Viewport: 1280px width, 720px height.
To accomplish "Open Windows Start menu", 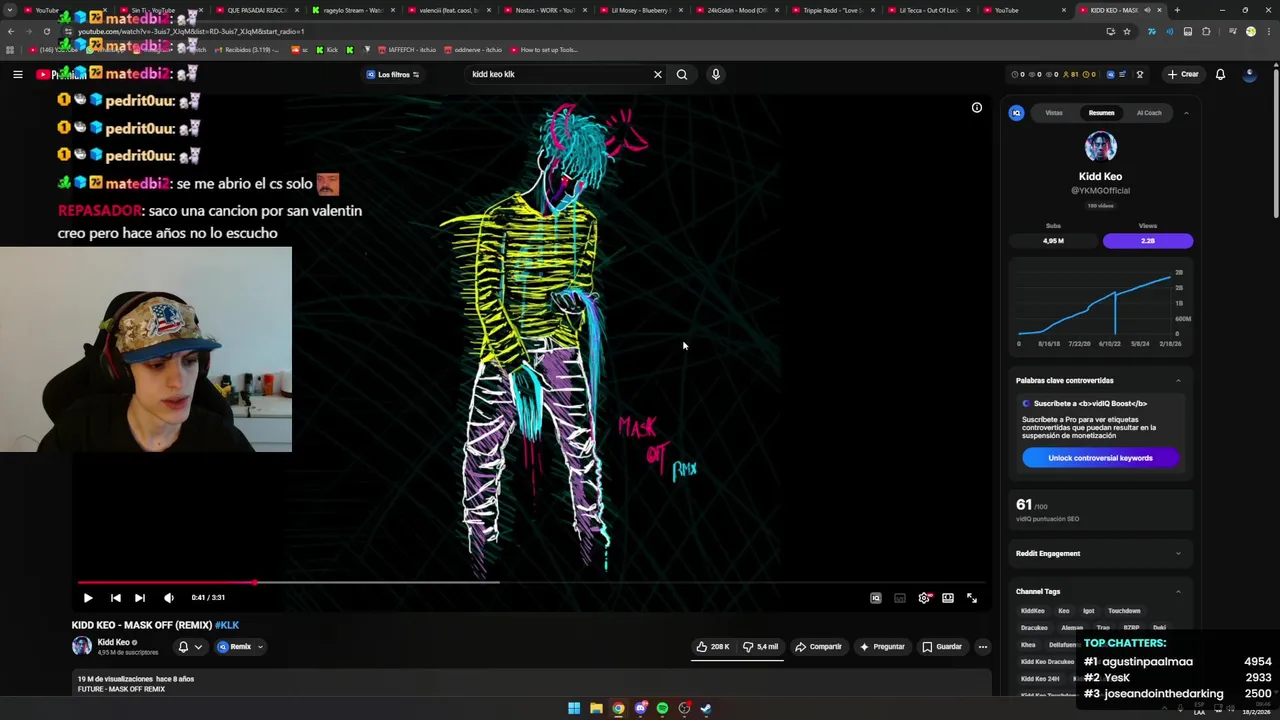I will click(x=574, y=709).
